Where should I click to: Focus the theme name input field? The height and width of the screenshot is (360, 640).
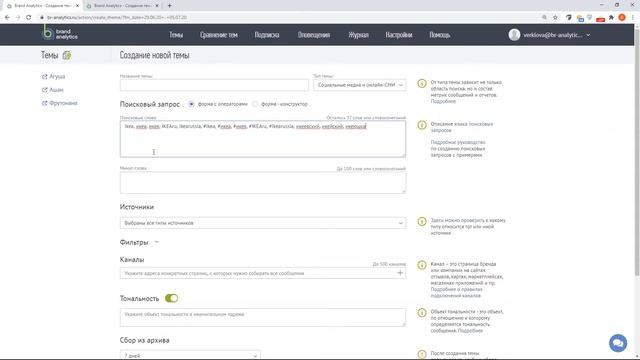click(214, 85)
